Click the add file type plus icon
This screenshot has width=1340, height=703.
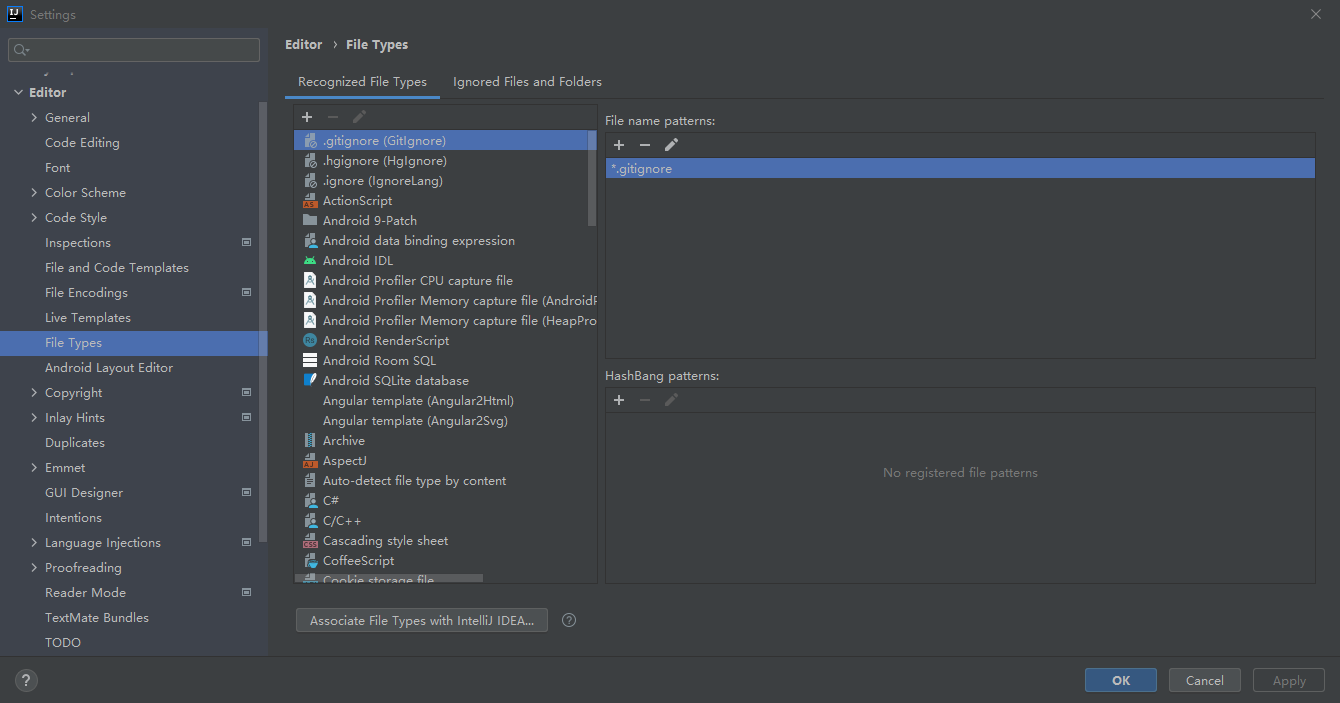(x=307, y=117)
